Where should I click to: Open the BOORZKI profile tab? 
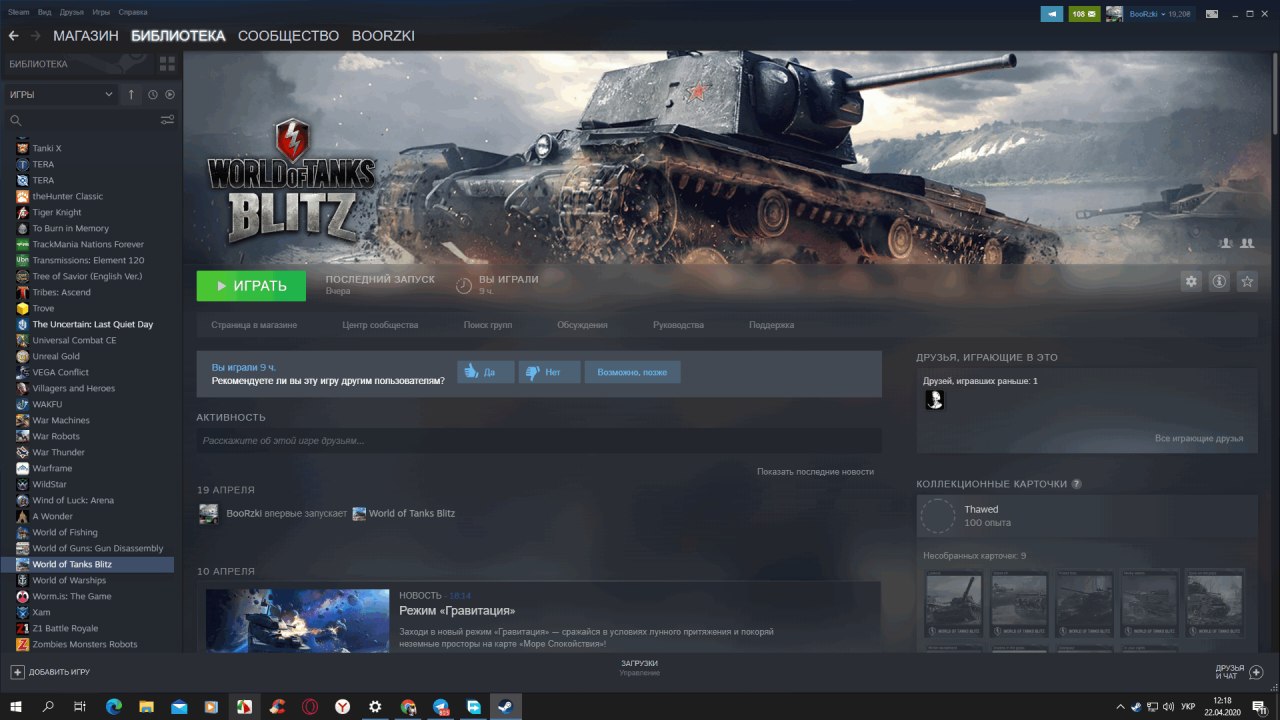(x=383, y=36)
